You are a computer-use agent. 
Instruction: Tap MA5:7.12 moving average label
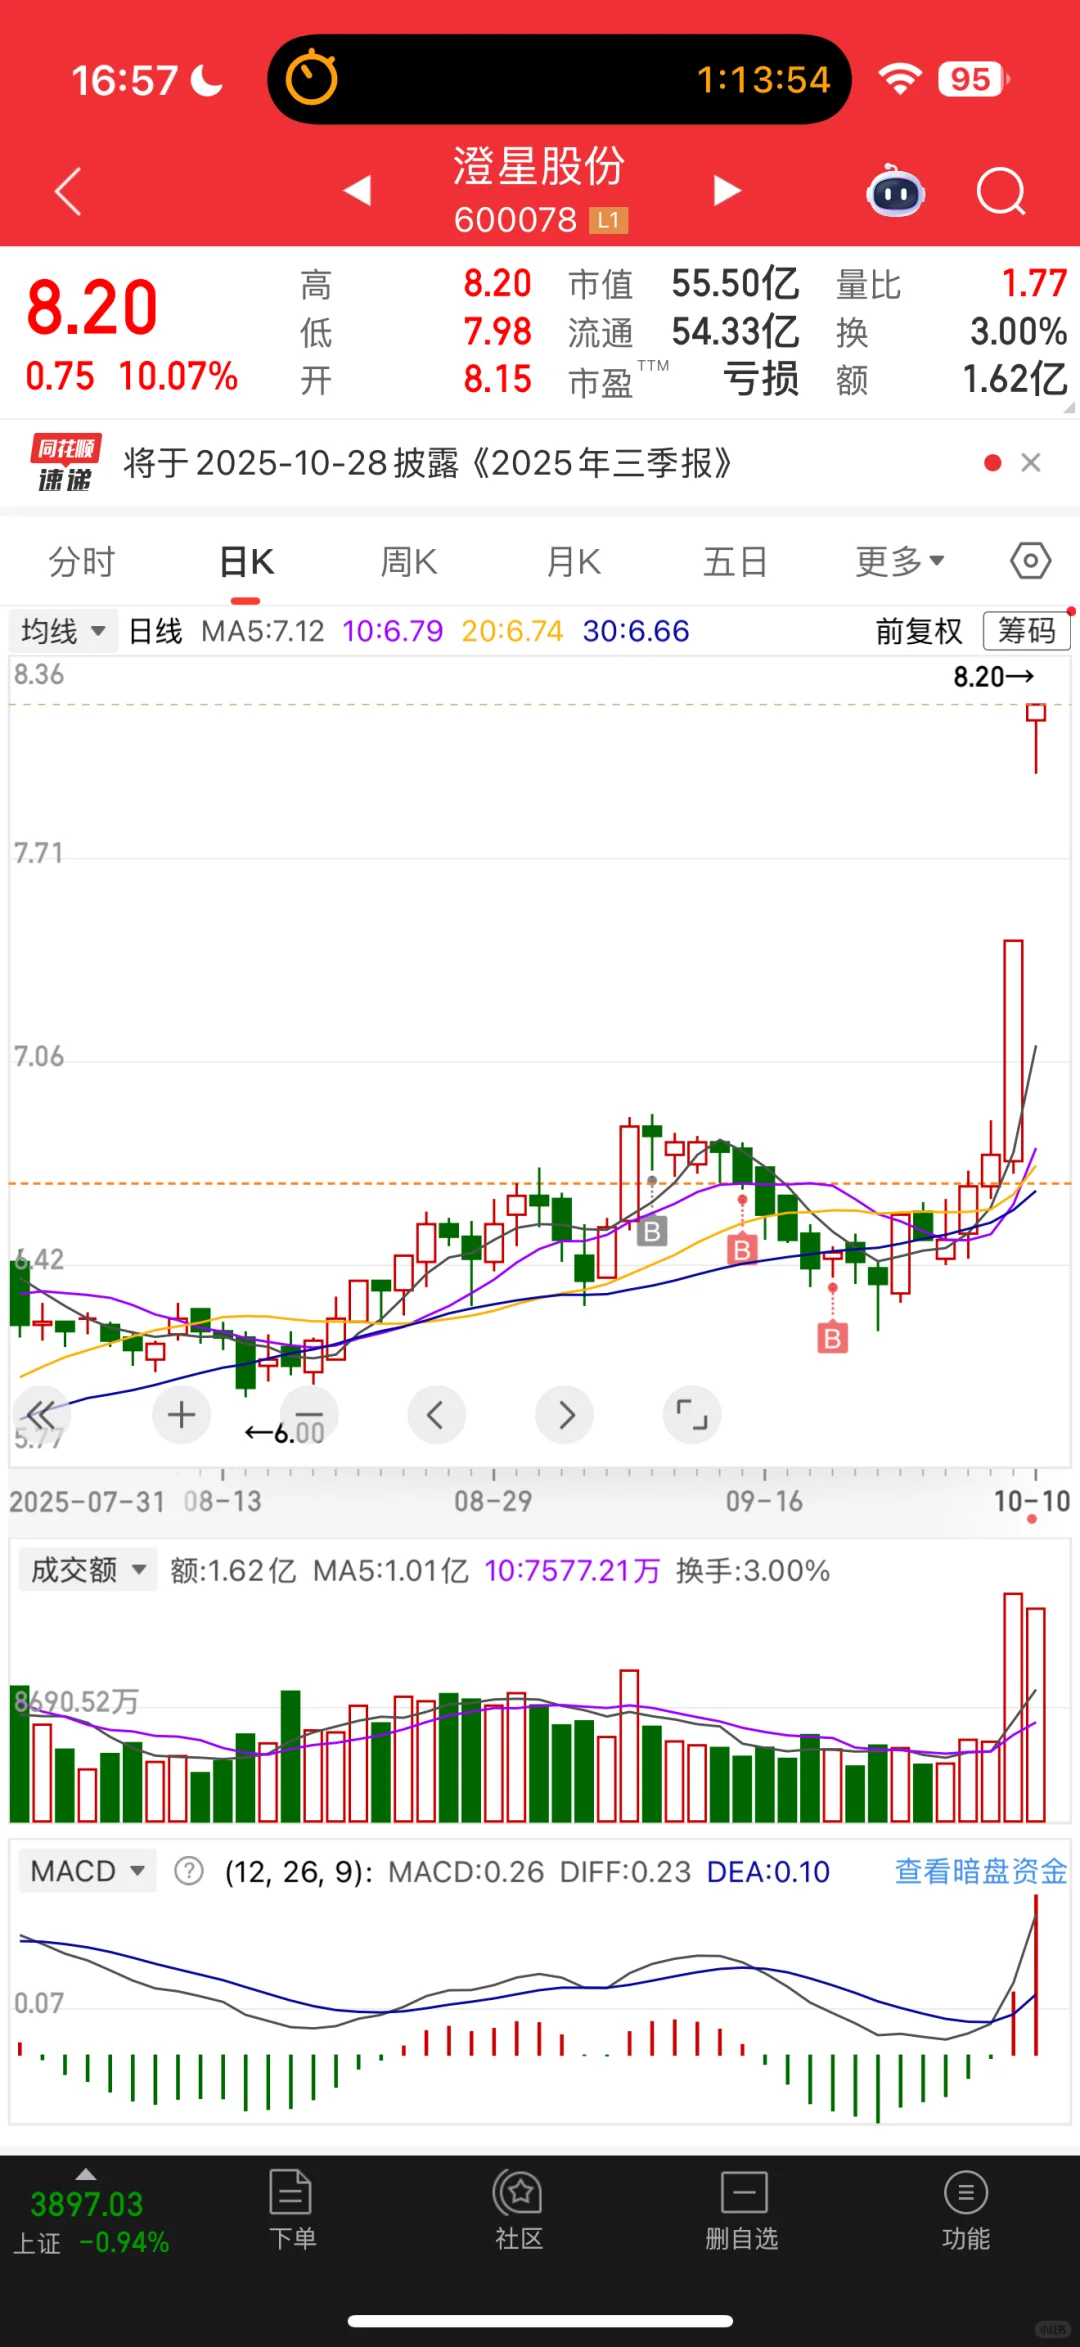pos(263,631)
